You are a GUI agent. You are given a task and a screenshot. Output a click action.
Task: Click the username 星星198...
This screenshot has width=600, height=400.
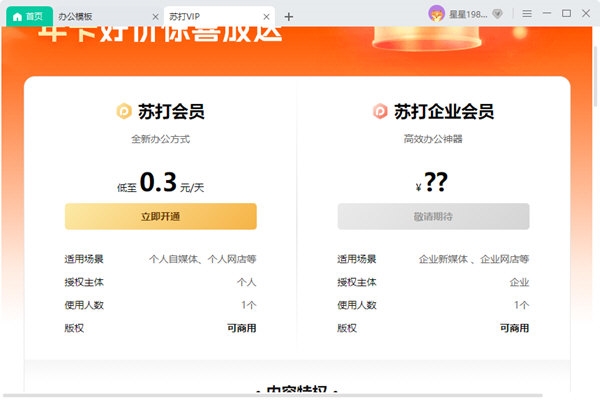click(x=468, y=15)
